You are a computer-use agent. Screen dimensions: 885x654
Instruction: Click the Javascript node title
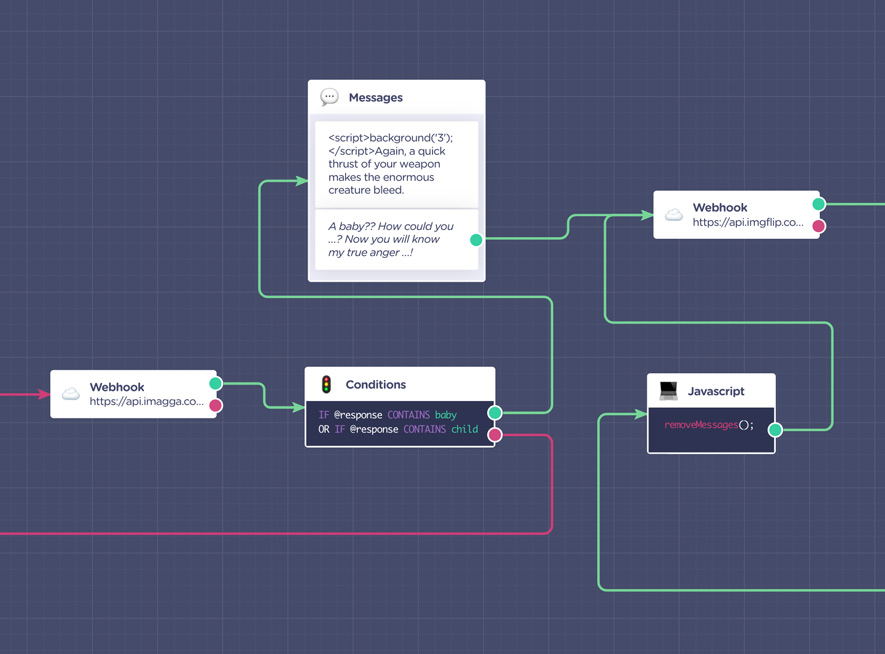(716, 391)
